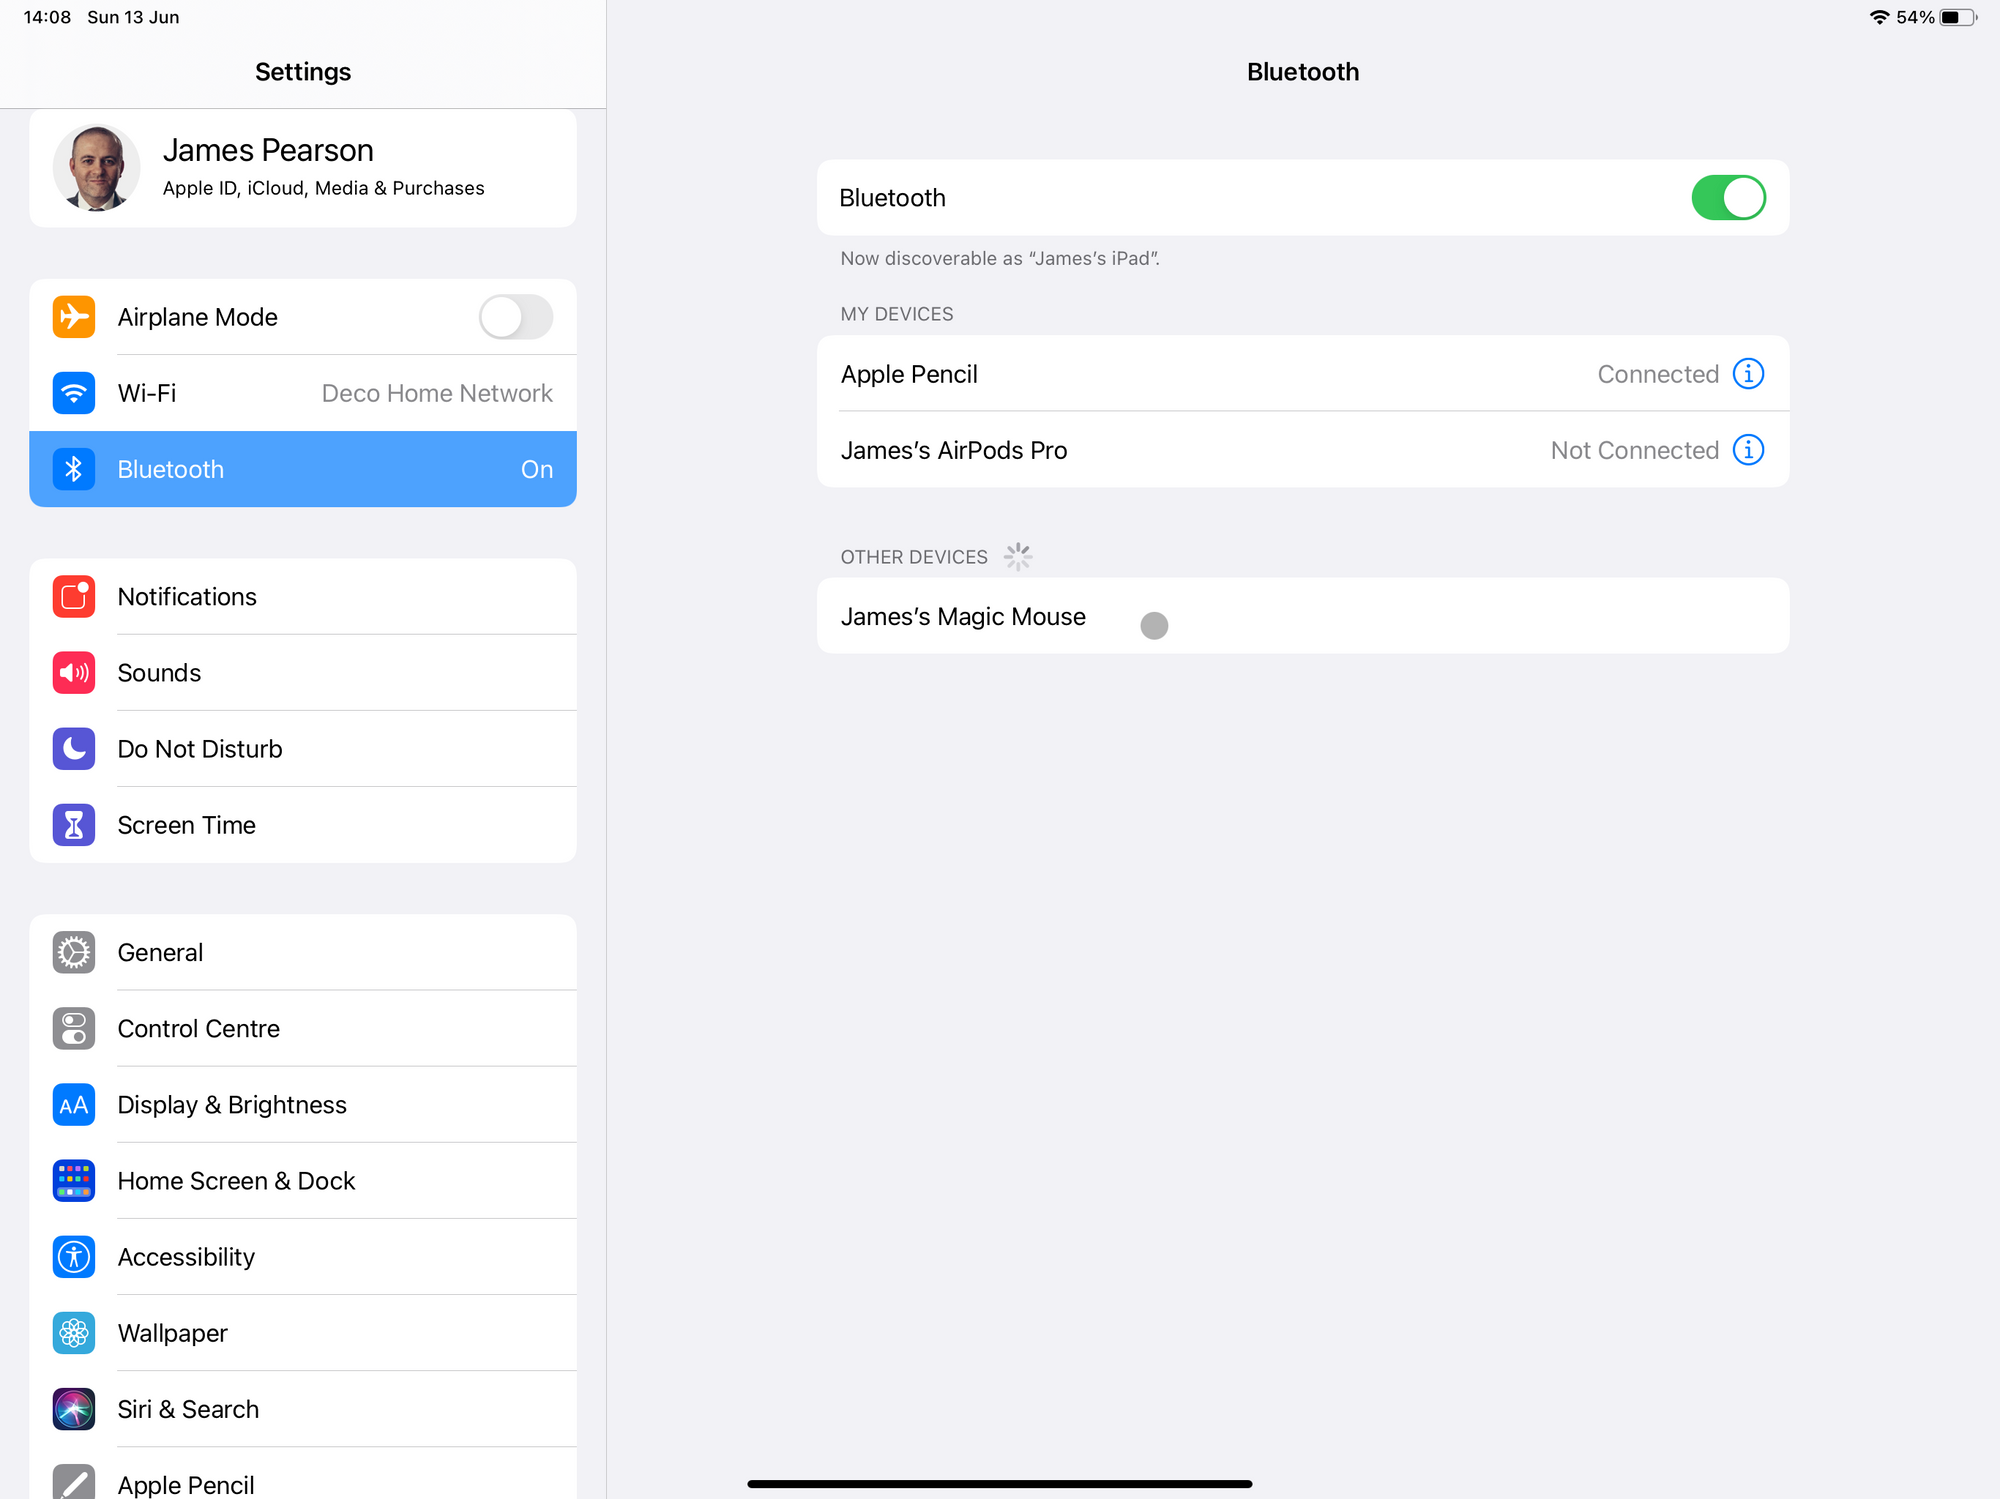This screenshot has width=2000, height=1499.
Task: Tap spinning loading indicator under Other Devices
Action: pos(1019,554)
